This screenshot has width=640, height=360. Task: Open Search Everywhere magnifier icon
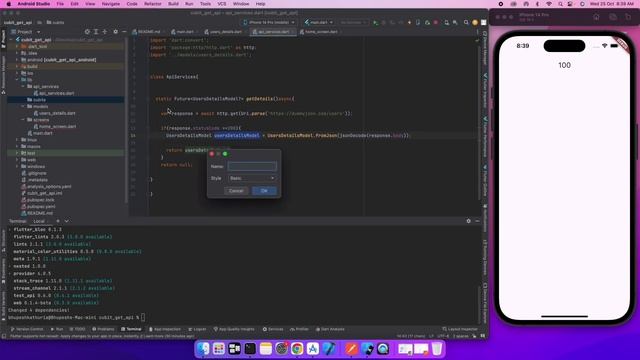tap(466, 22)
